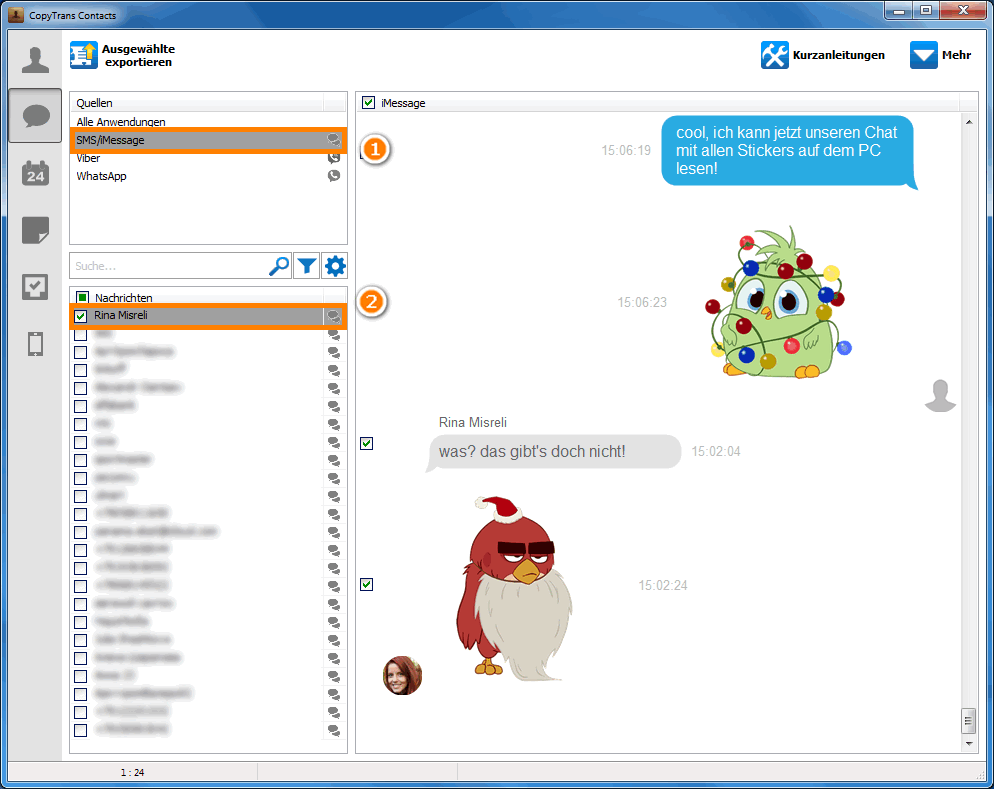Open the settings gear beside search

pyautogui.click(x=335, y=266)
